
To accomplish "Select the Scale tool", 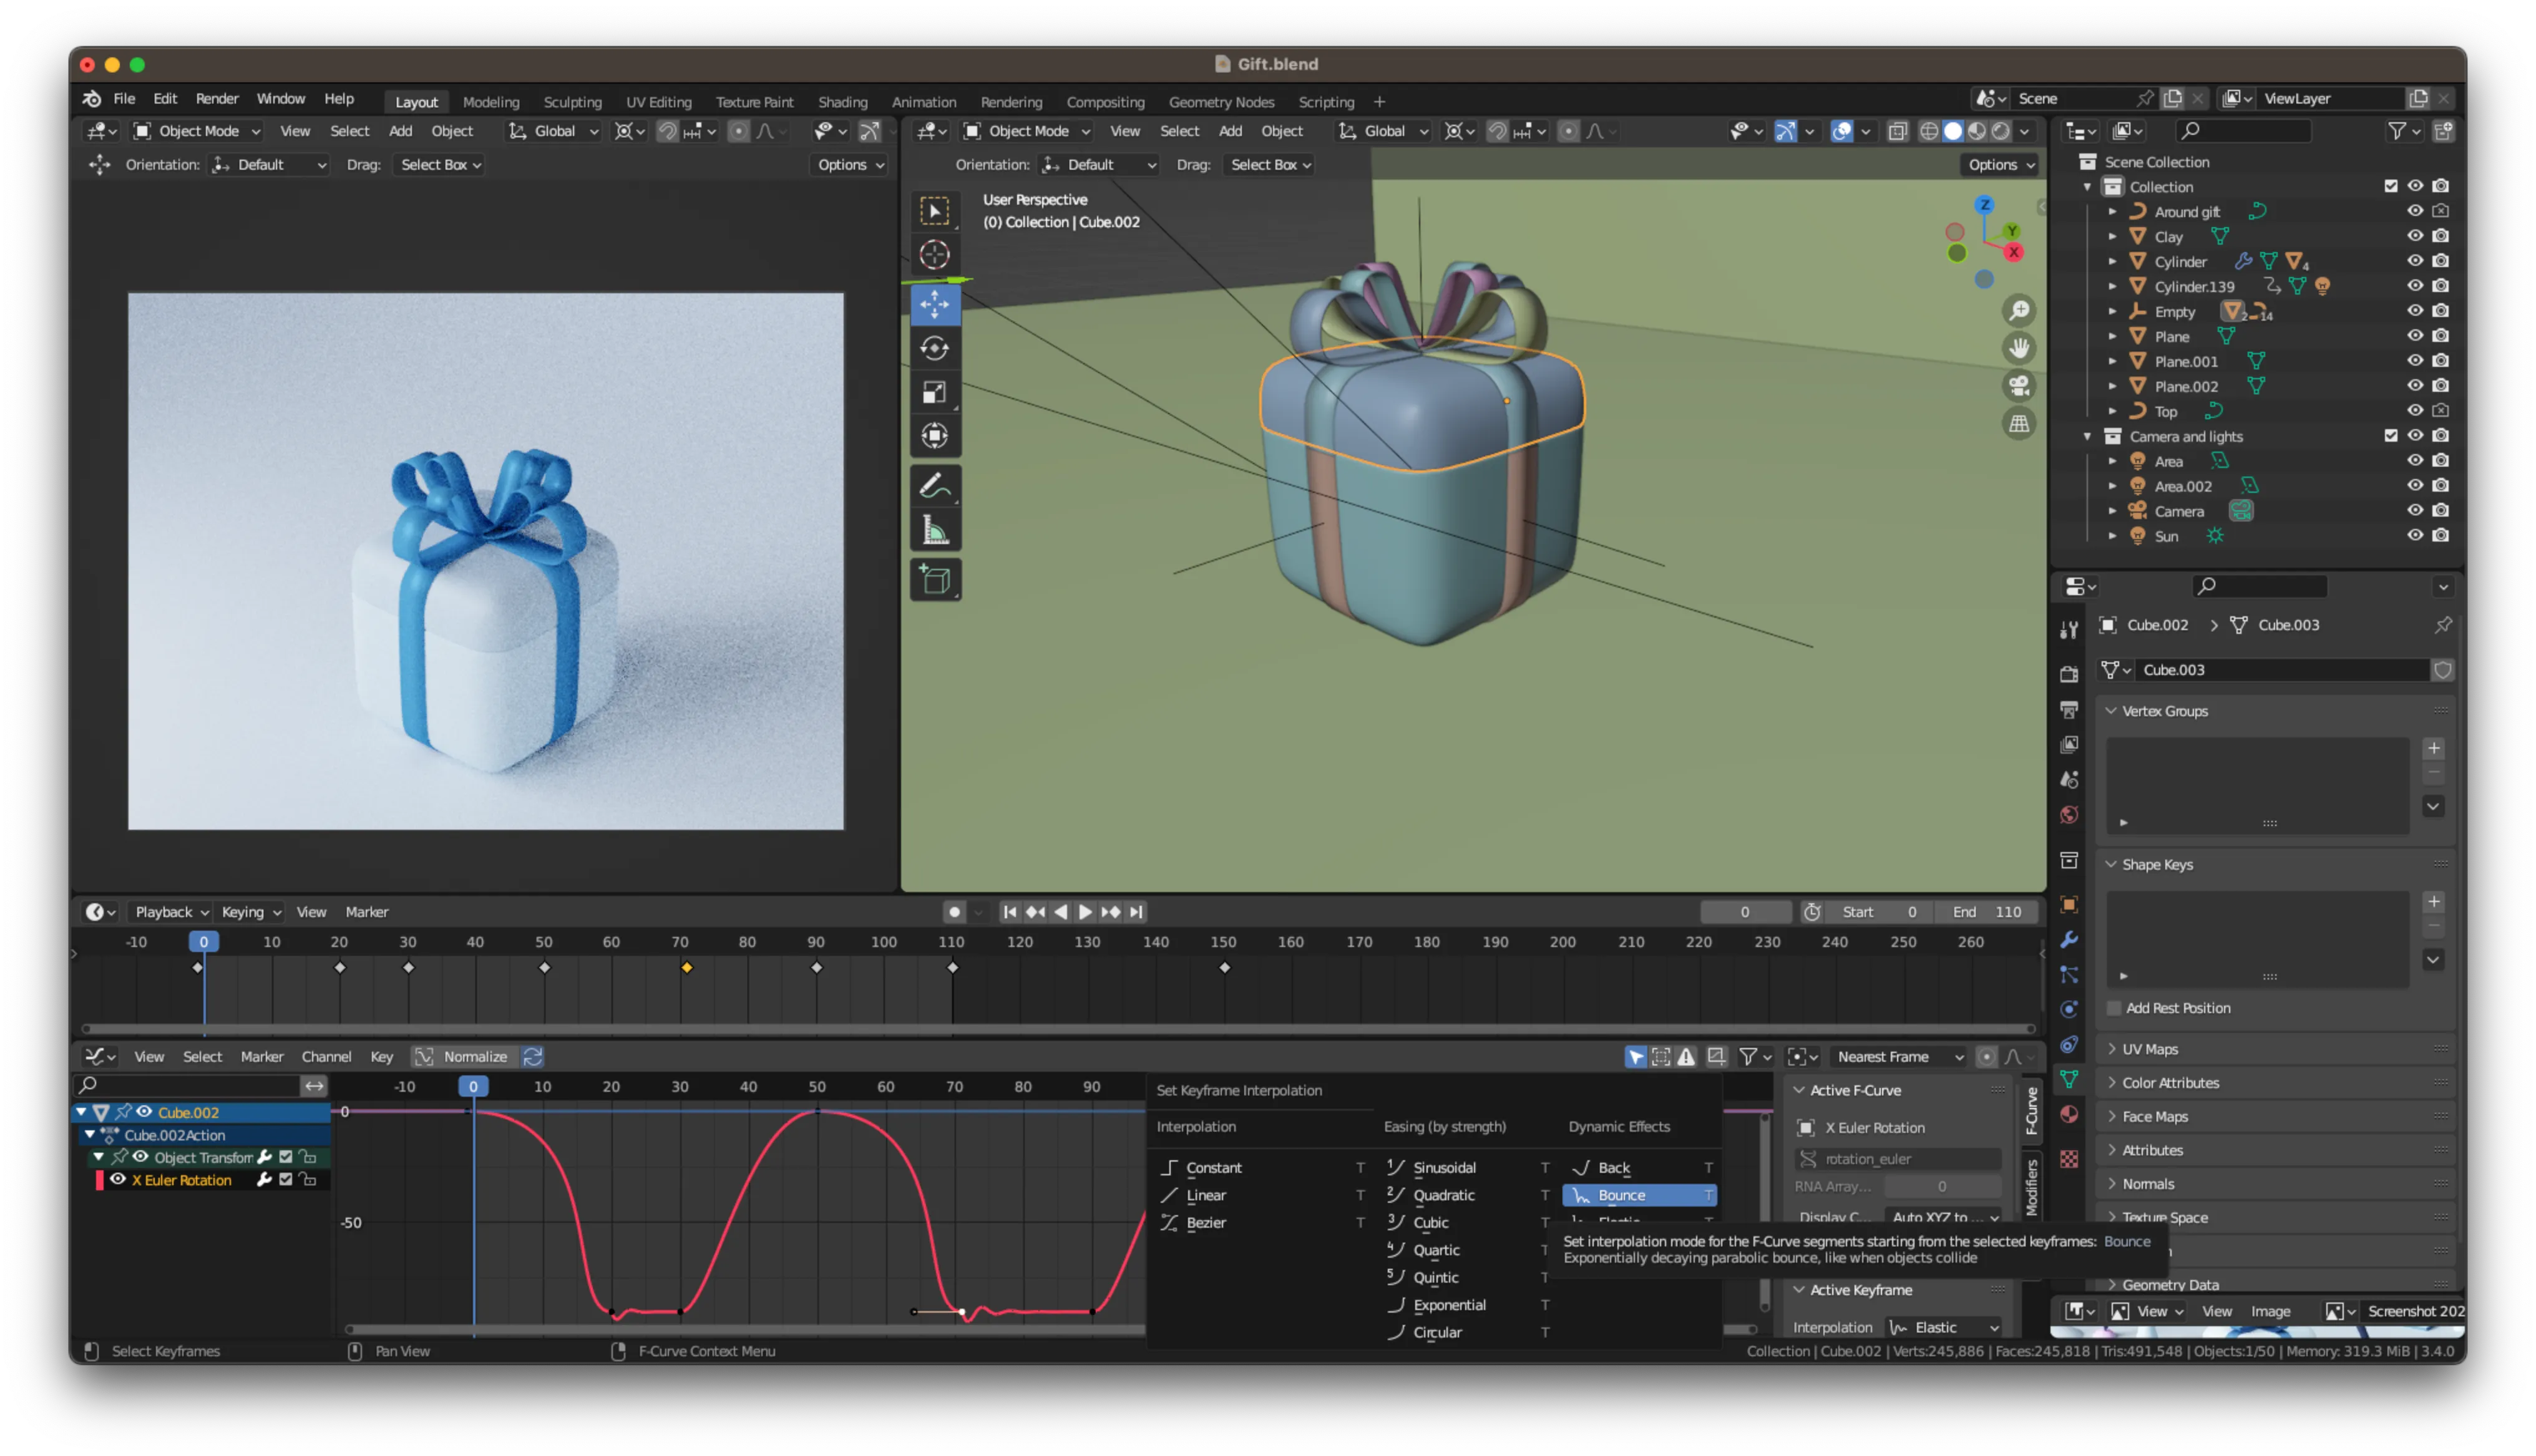I will pos(934,392).
